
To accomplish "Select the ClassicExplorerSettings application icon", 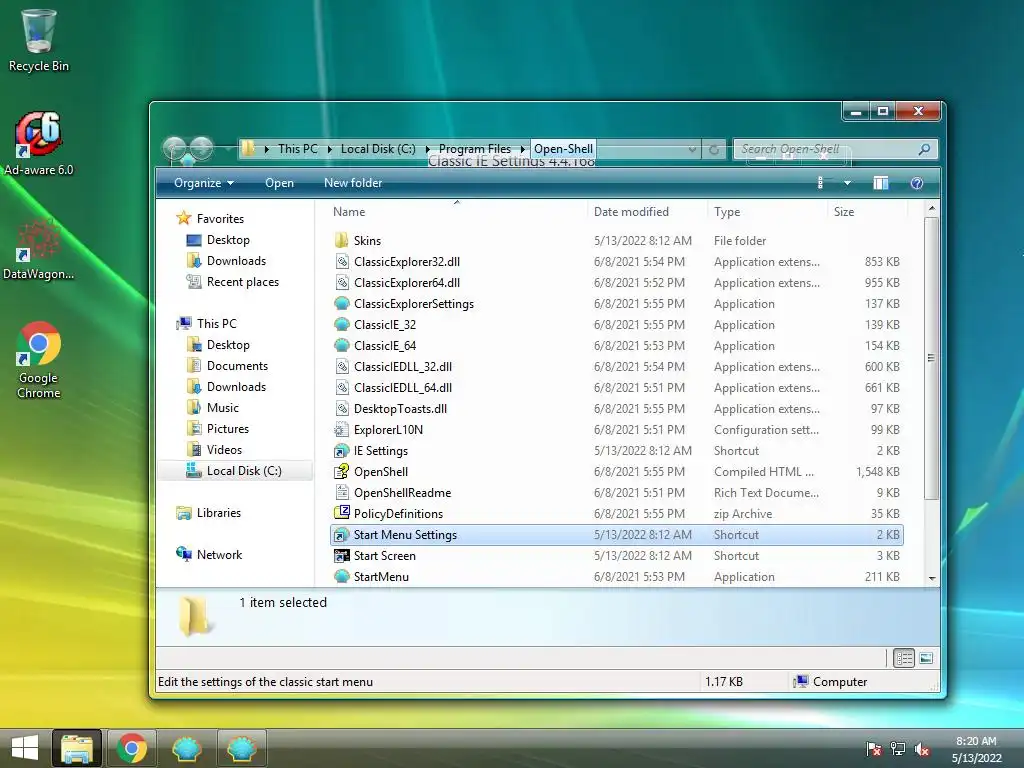I will pyautogui.click(x=342, y=304).
